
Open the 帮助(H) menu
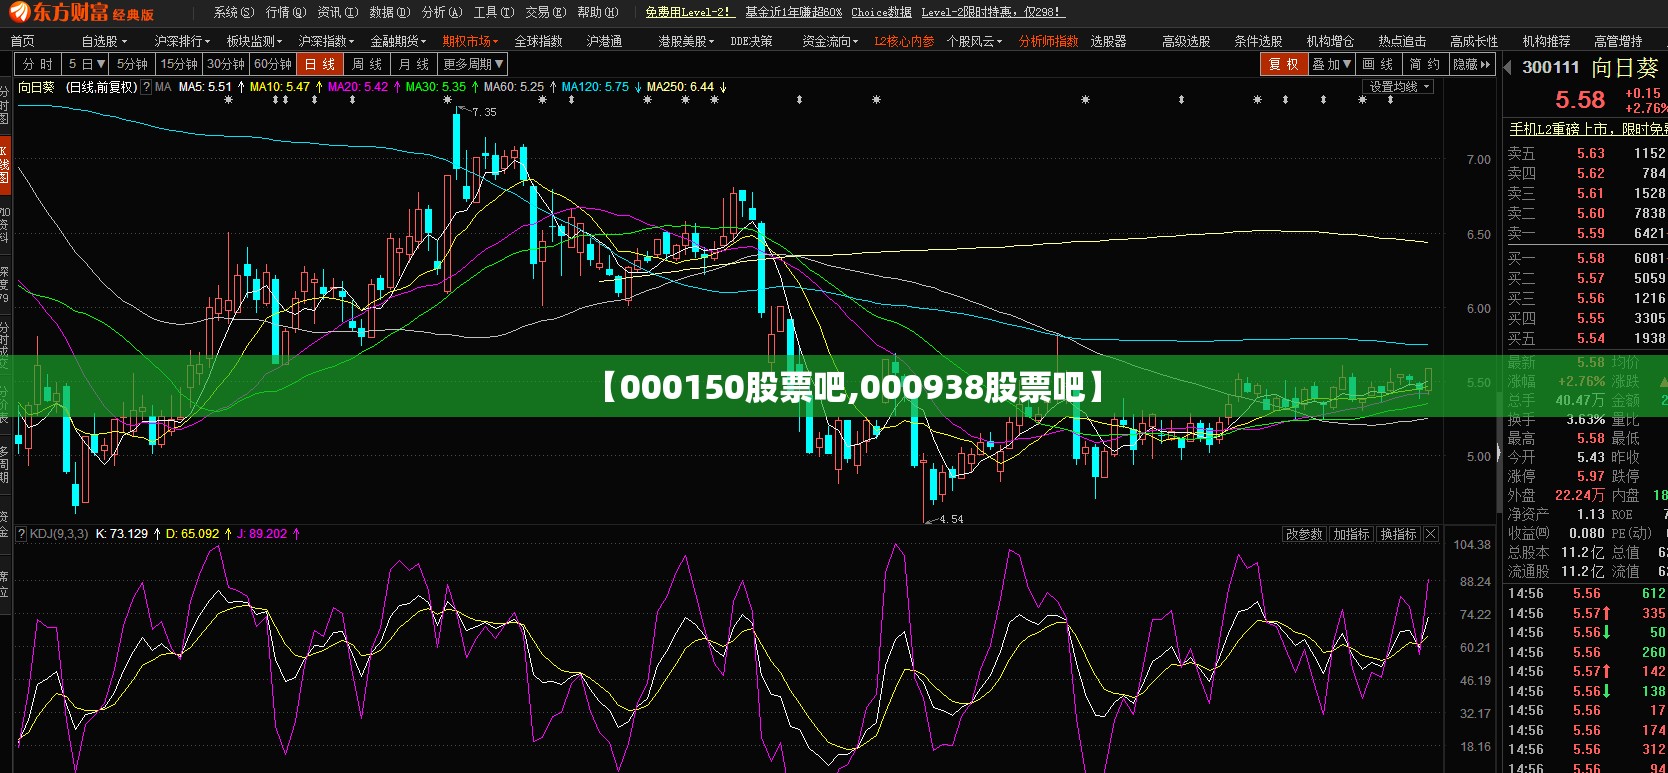coord(598,12)
